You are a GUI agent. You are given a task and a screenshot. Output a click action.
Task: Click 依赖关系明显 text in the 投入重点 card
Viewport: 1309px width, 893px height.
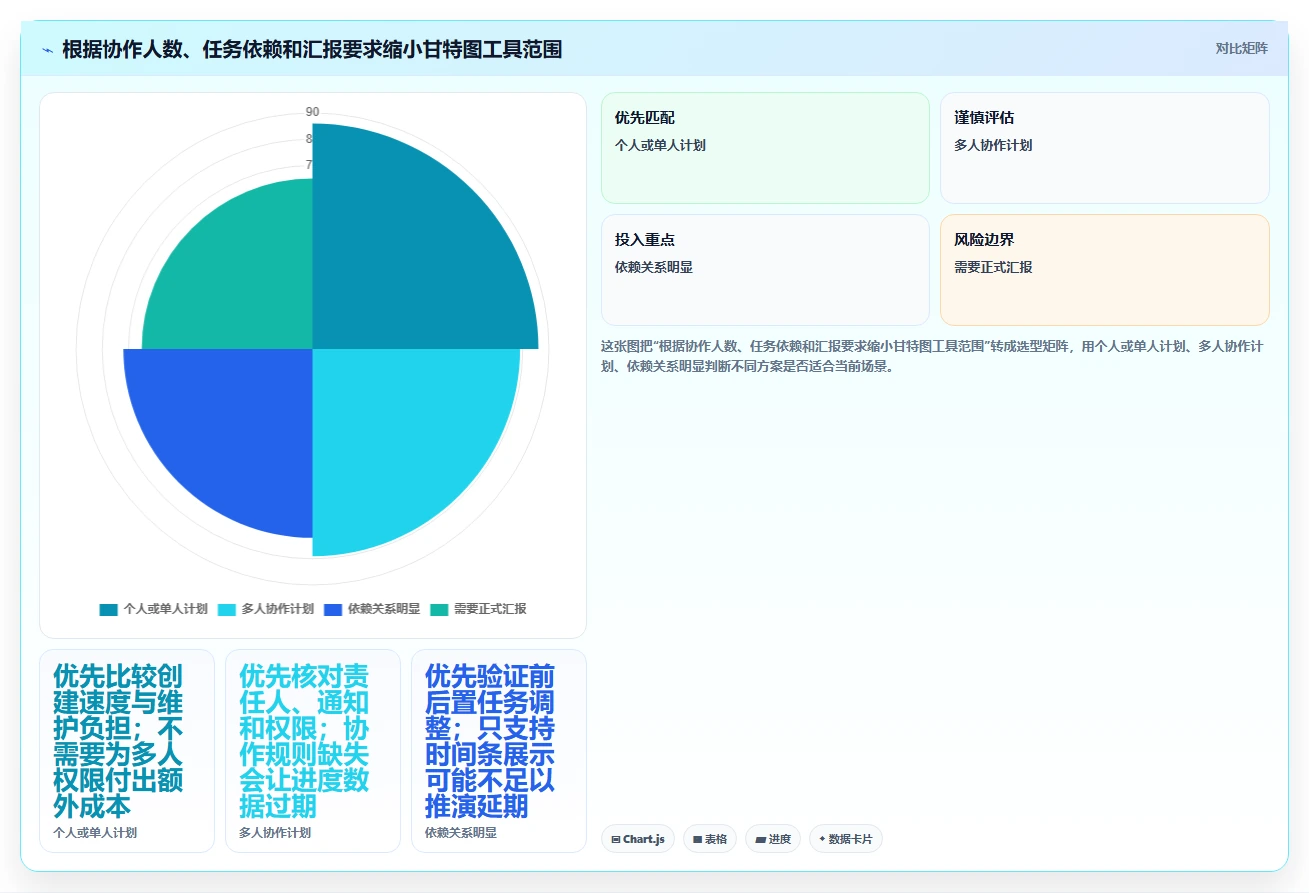pyautogui.click(x=654, y=267)
